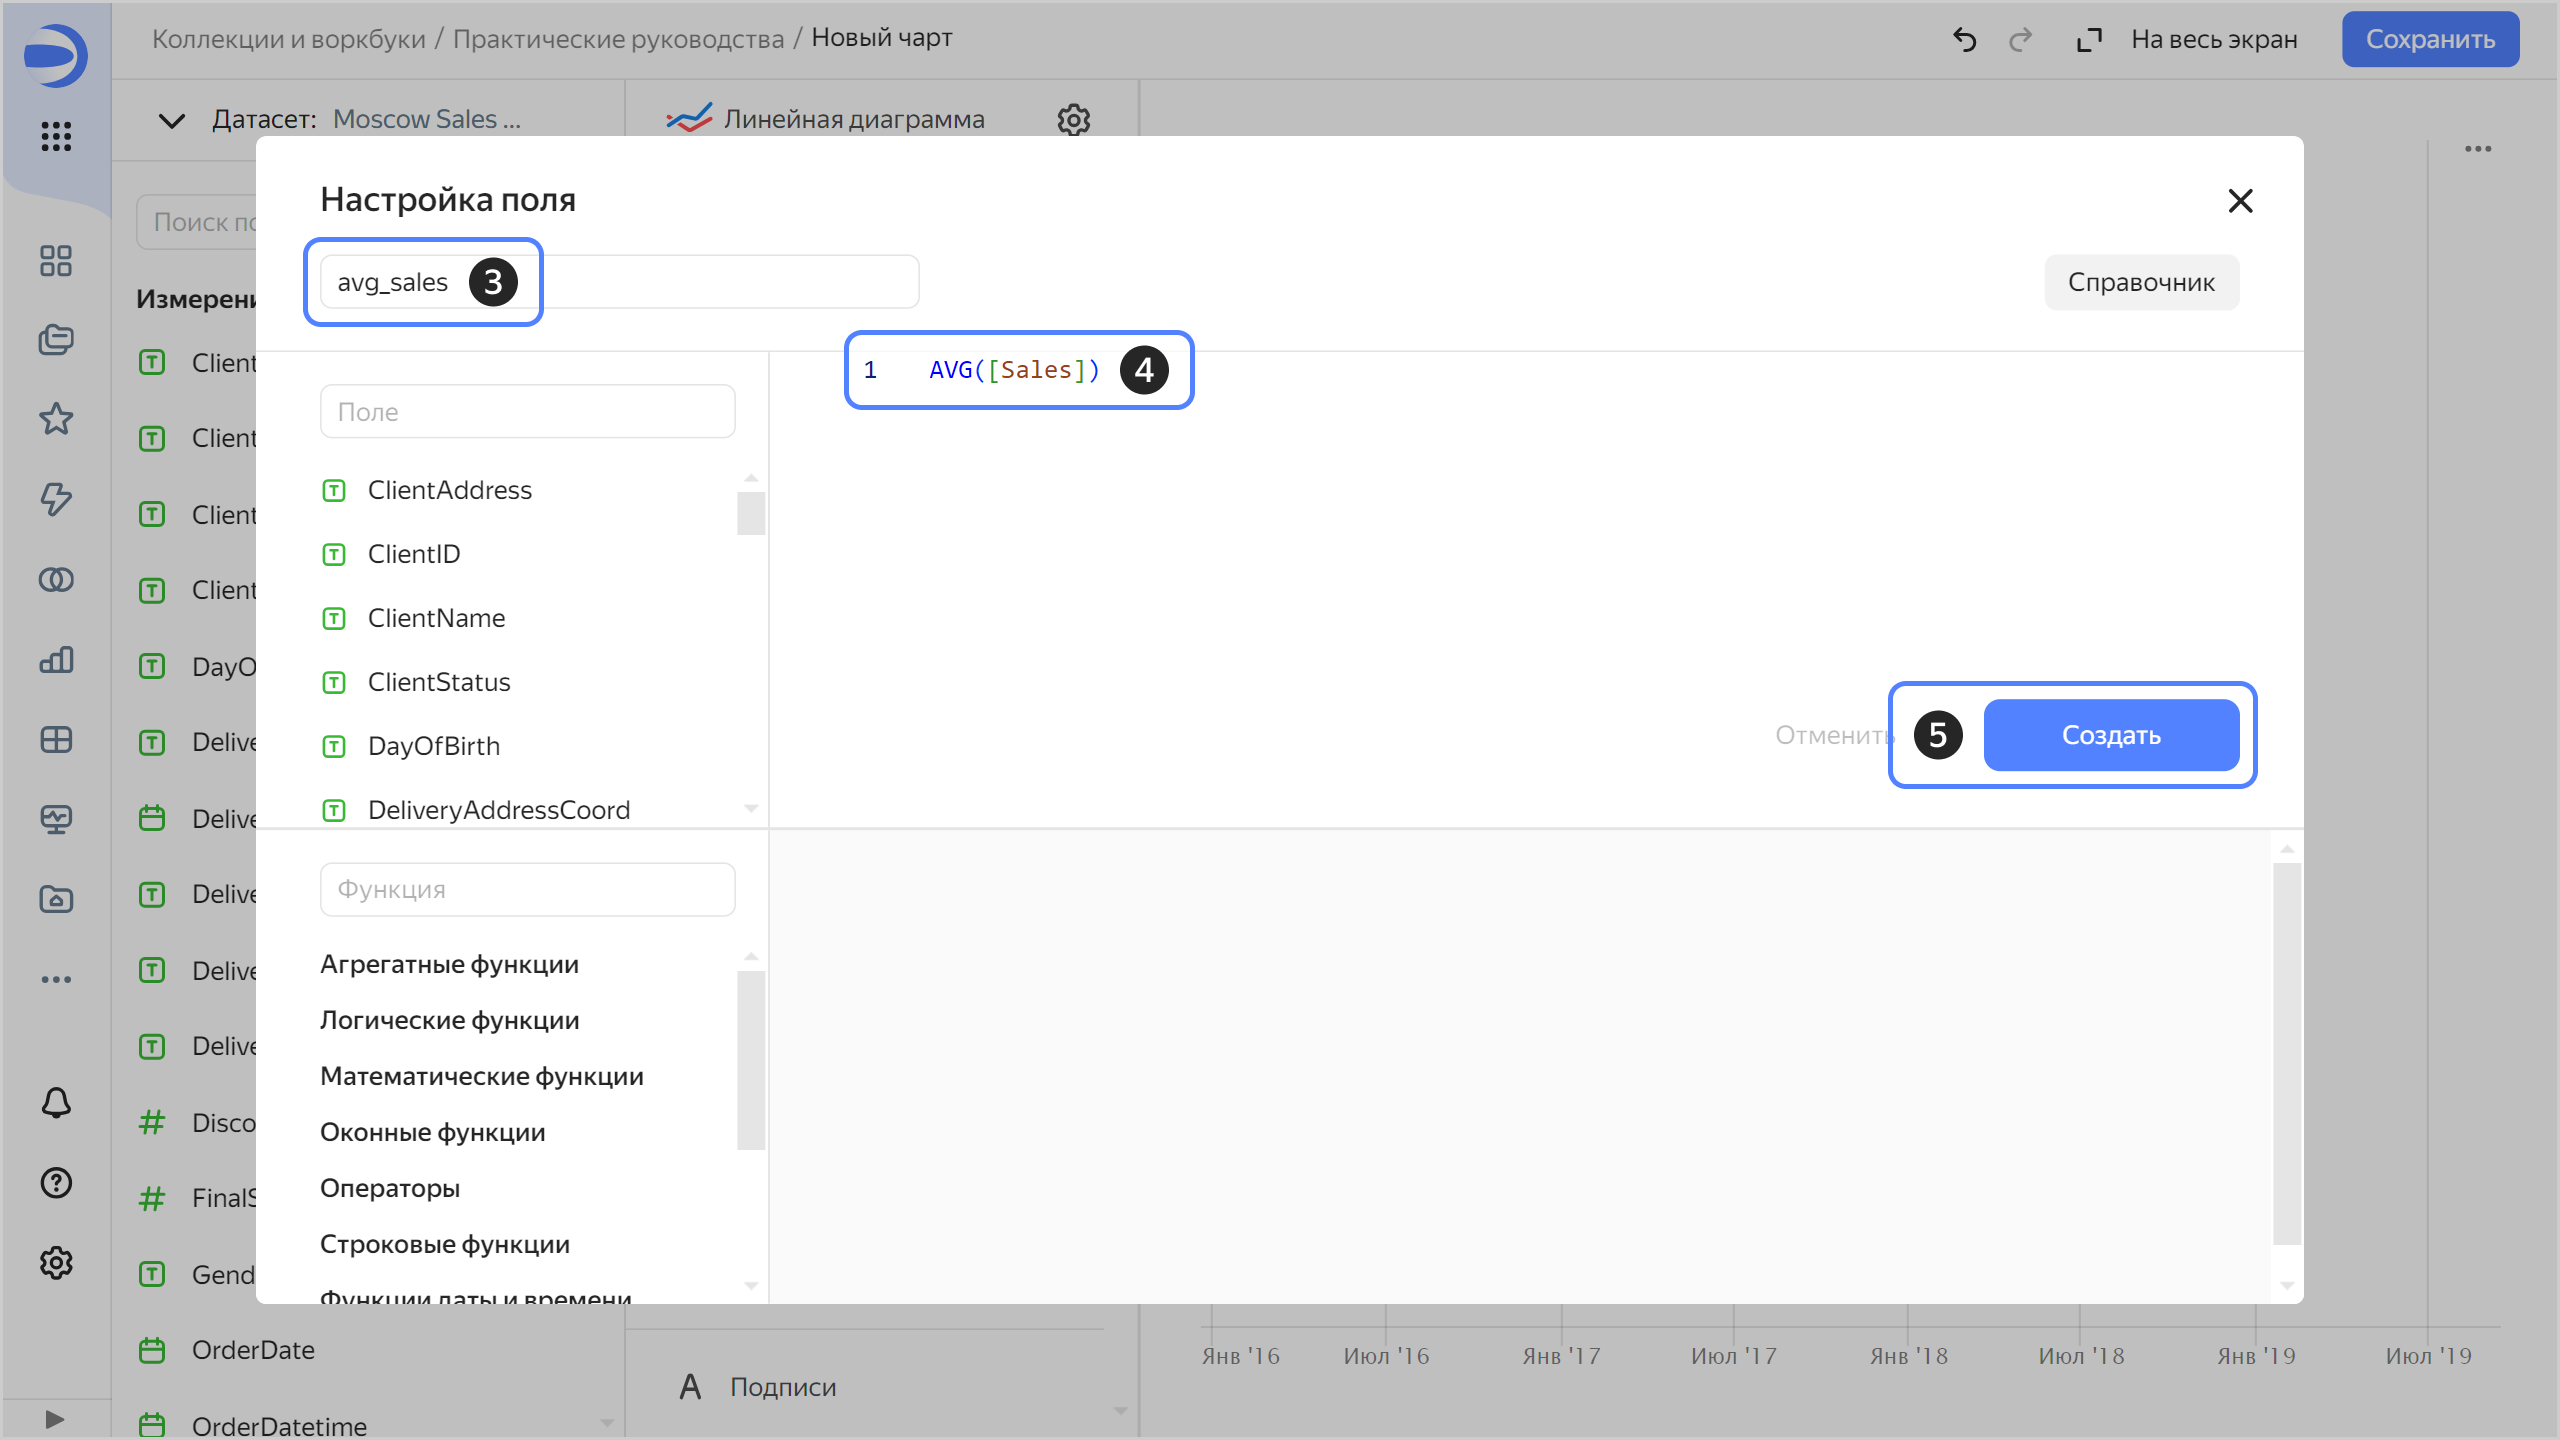This screenshot has height=1440, width=2560.
Task: Click the notifications bell icon
Action: (56, 1103)
